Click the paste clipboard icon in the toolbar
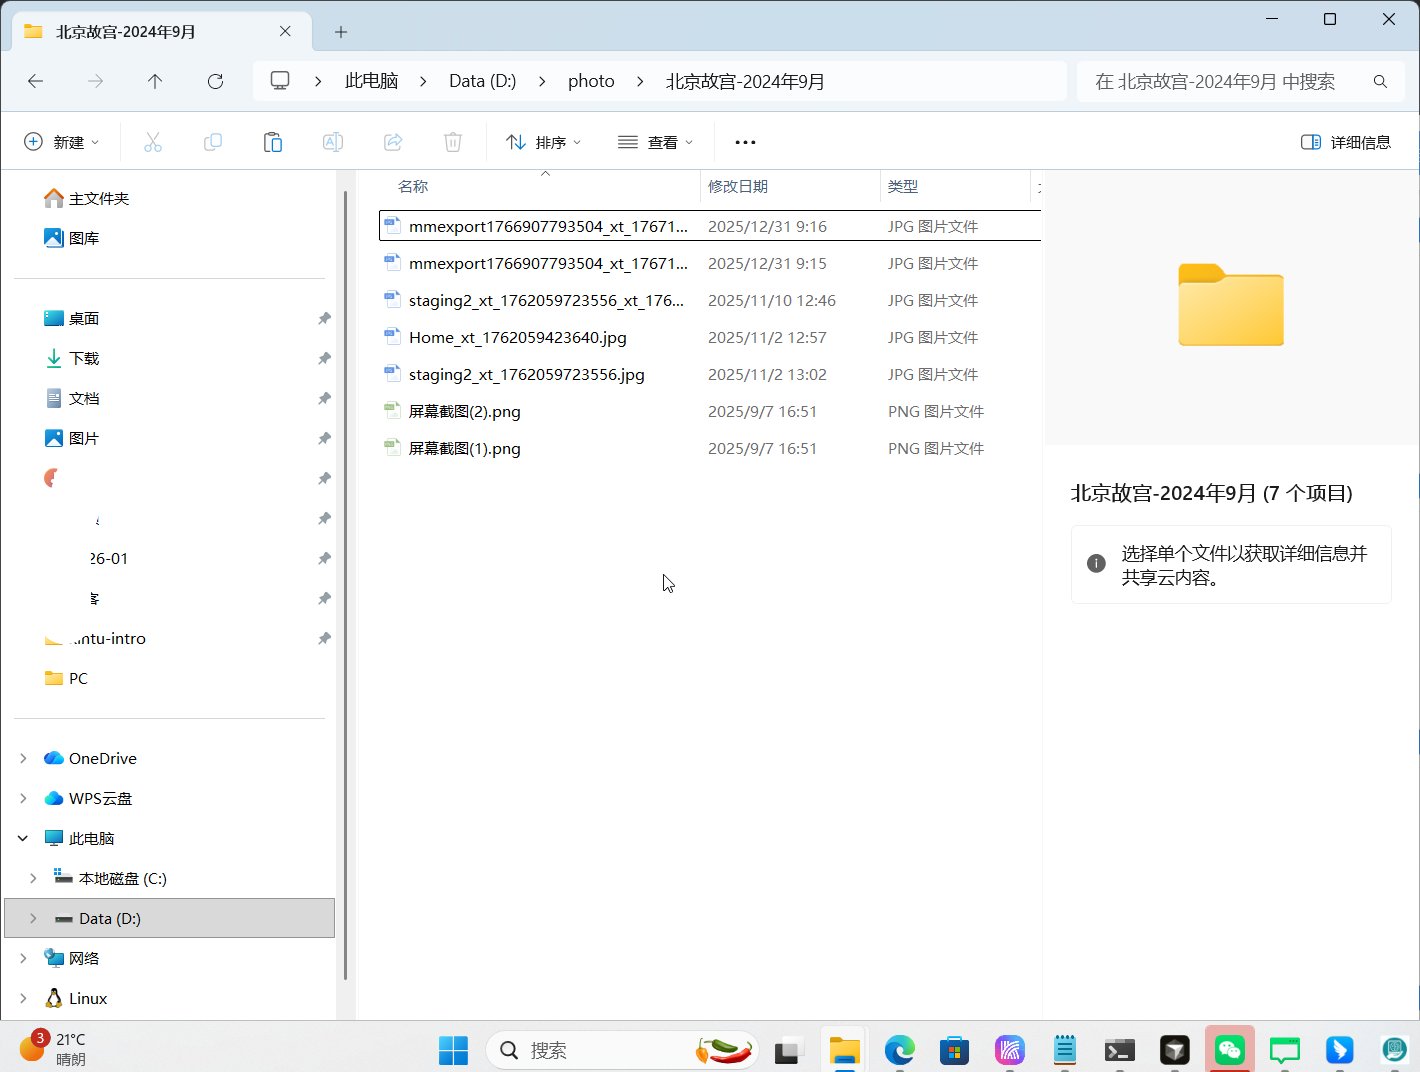The height and width of the screenshot is (1072, 1420). [272, 142]
